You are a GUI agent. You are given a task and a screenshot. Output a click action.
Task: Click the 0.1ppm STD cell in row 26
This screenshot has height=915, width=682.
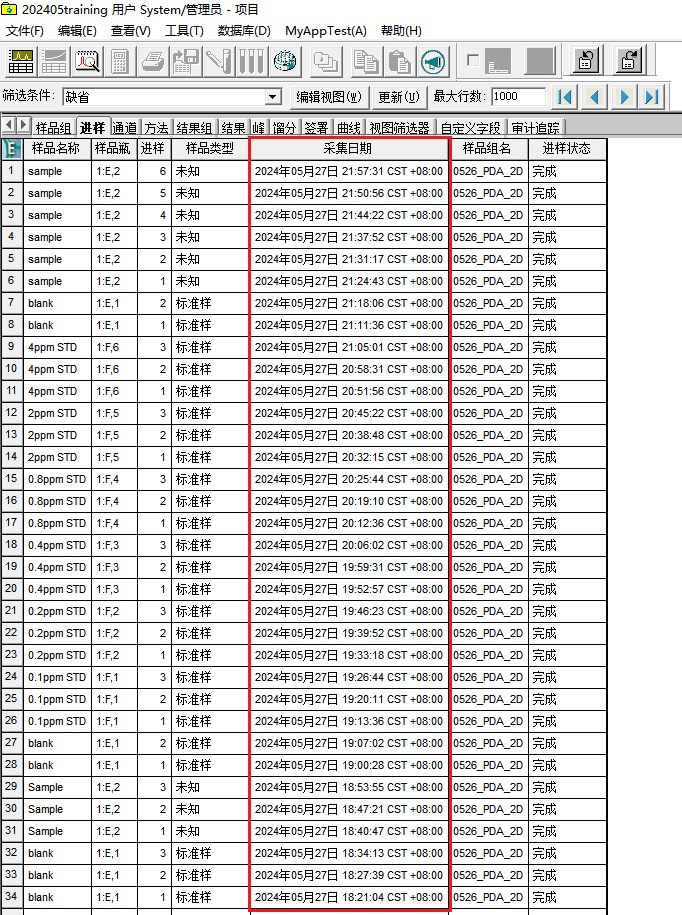[x=57, y=721]
